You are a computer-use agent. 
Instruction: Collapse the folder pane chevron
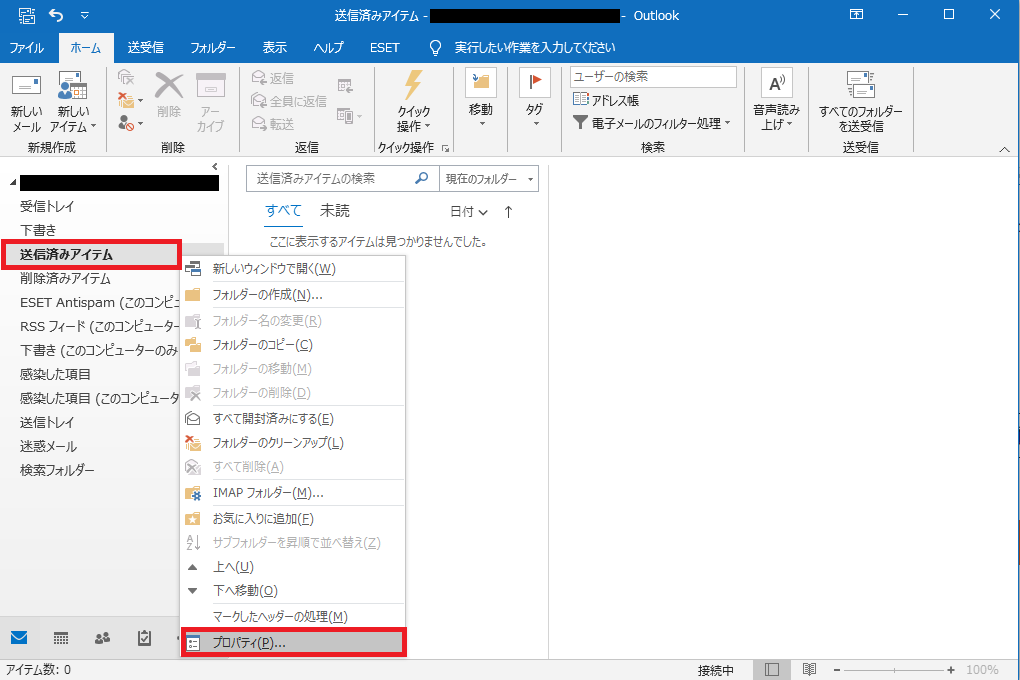coord(215,167)
